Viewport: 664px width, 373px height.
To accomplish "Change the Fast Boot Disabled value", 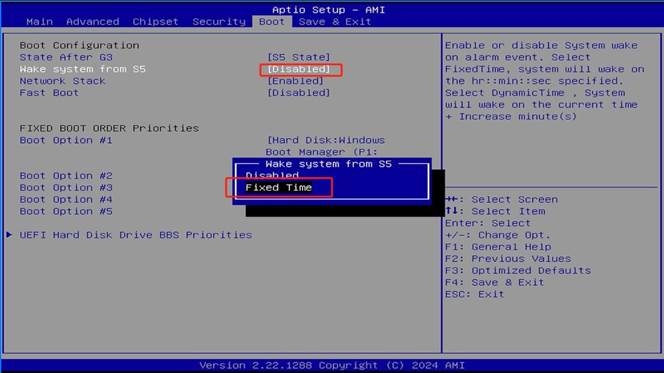I will [299, 93].
